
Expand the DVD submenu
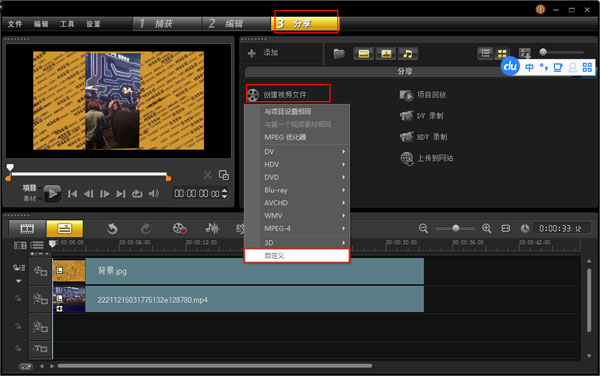pyautogui.click(x=297, y=177)
